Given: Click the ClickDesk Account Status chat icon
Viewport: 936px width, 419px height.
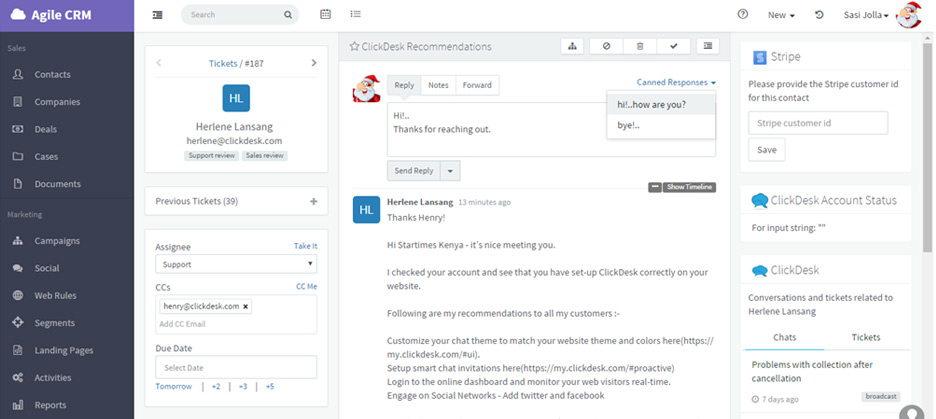Looking at the screenshot, I should [759, 201].
